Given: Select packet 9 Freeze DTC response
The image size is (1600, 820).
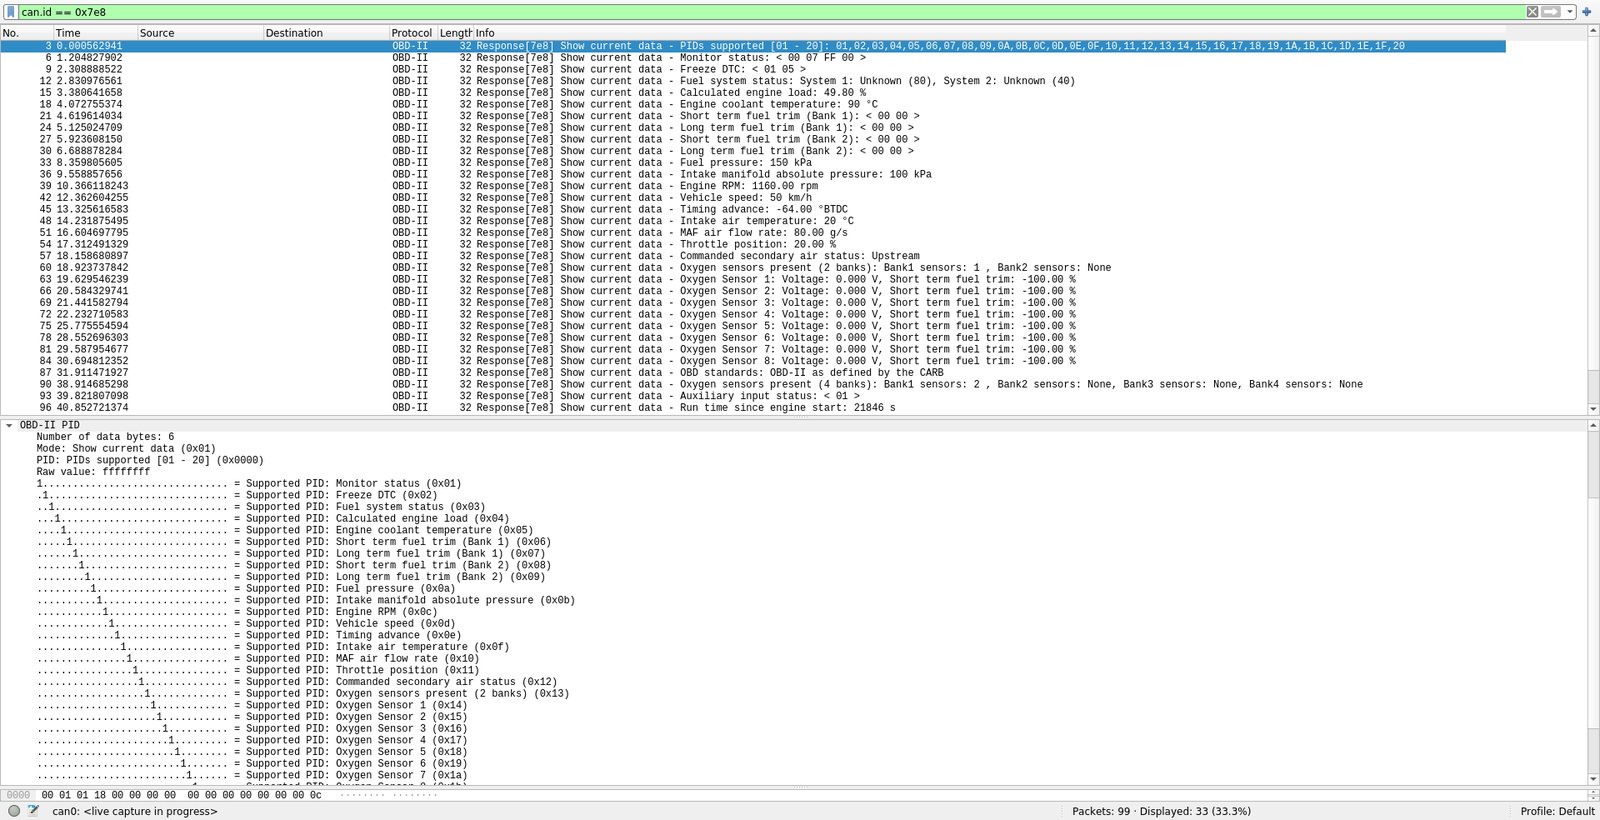Looking at the screenshot, I should 753,70.
